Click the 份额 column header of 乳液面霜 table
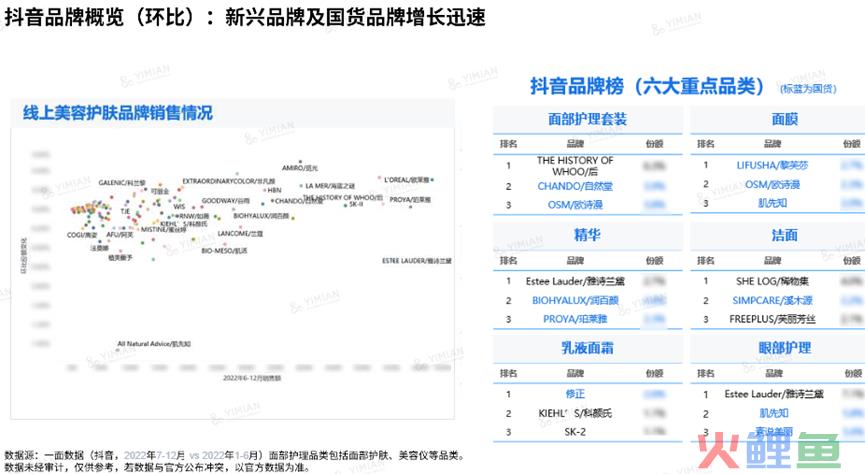Image resolution: width=865 pixels, height=474 pixels. pyautogui.click(x=654, y=373)
